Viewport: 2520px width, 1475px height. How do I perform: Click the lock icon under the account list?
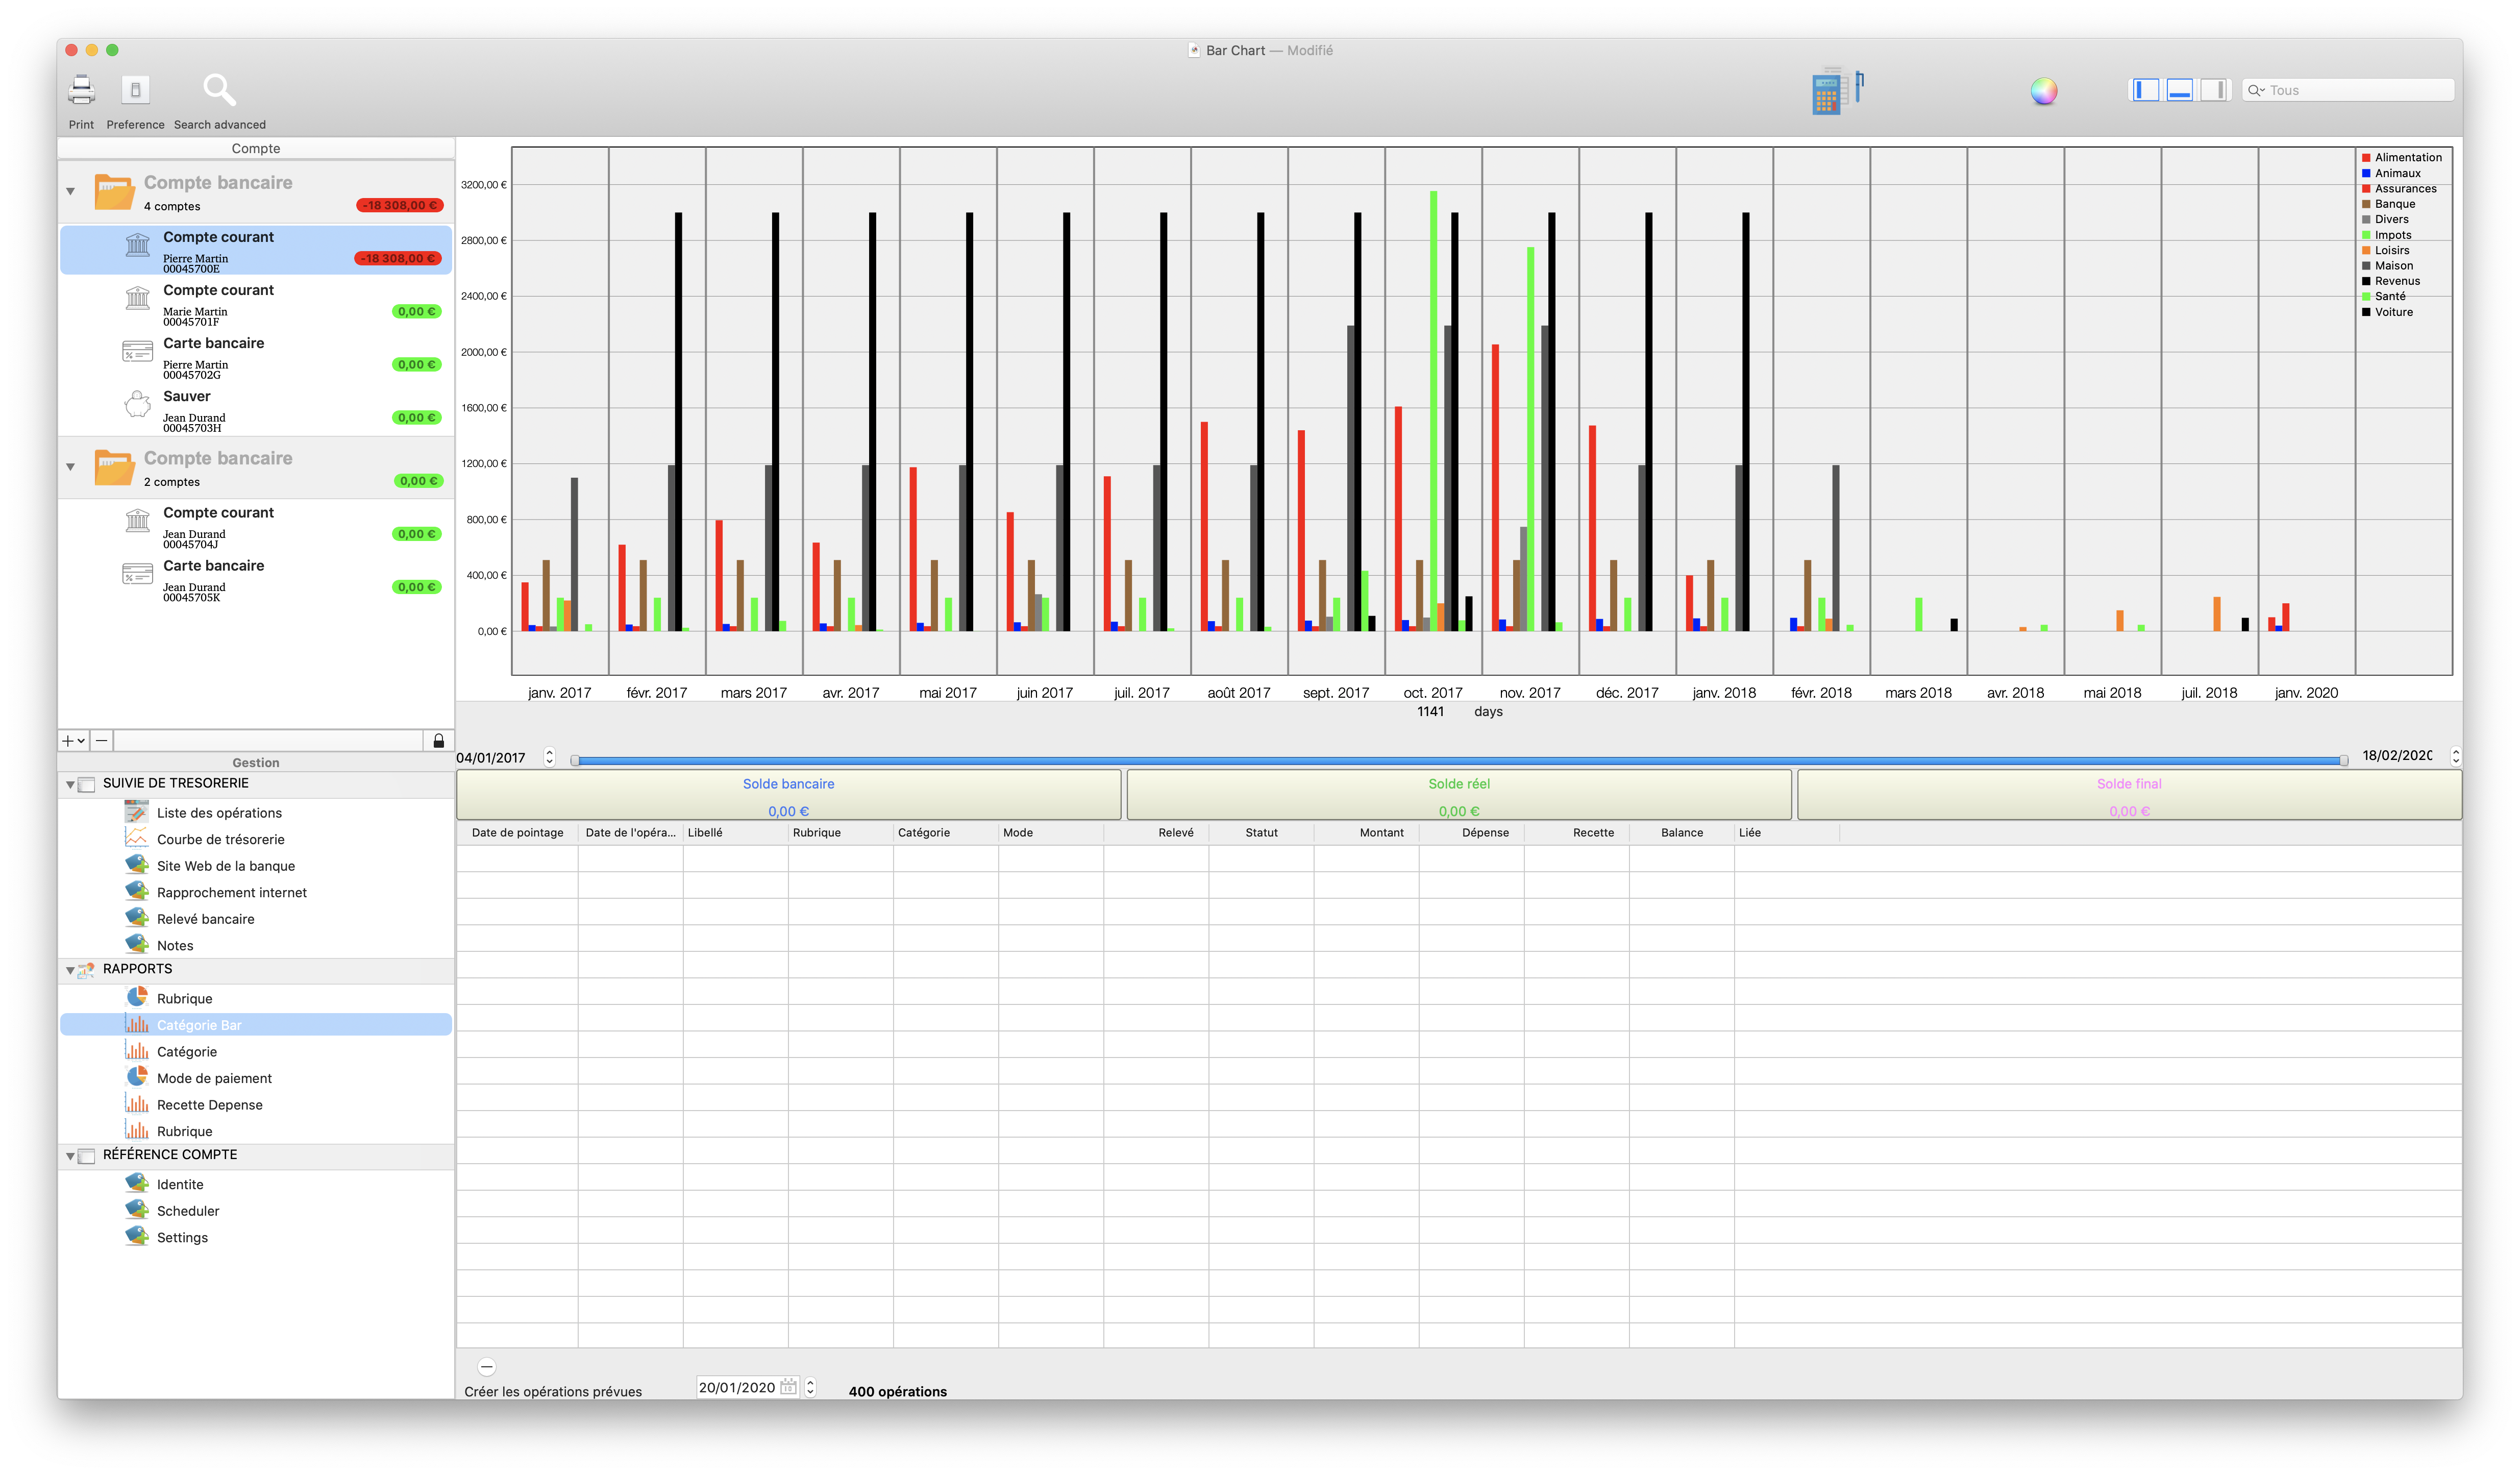click(x=438, y=741)
